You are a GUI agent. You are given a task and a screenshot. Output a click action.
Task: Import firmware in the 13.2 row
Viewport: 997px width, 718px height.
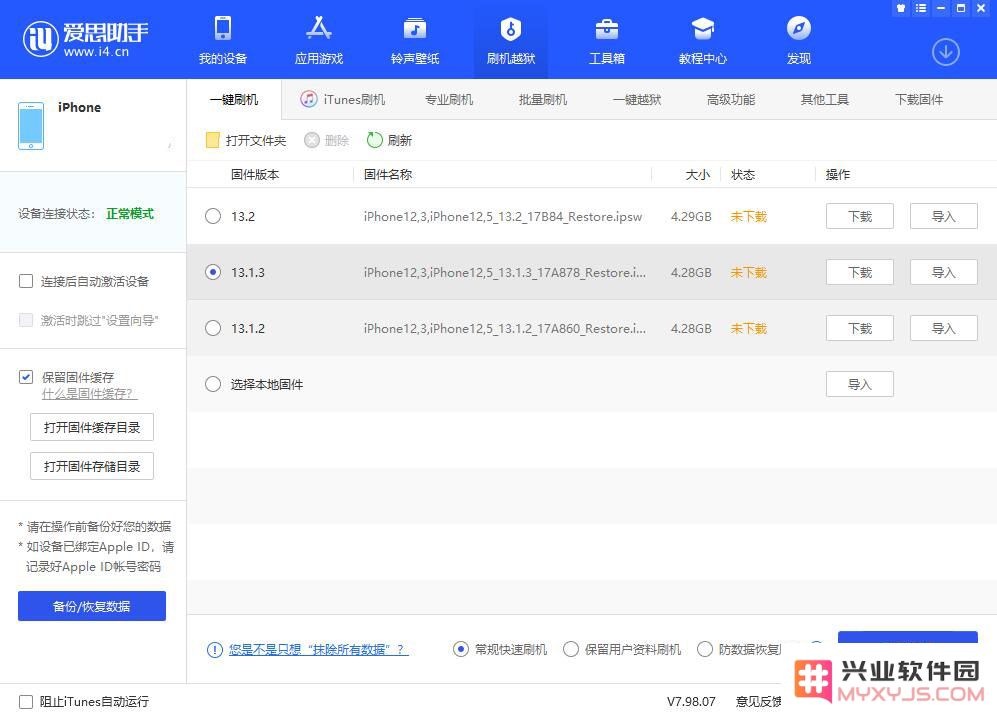point(944,216)
